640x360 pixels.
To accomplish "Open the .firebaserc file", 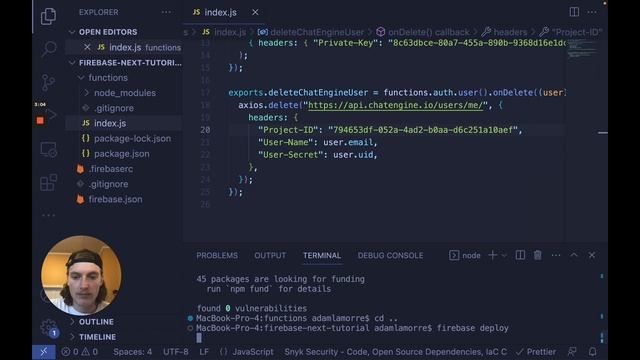I will pyautogui.click(x=111, y=169).
